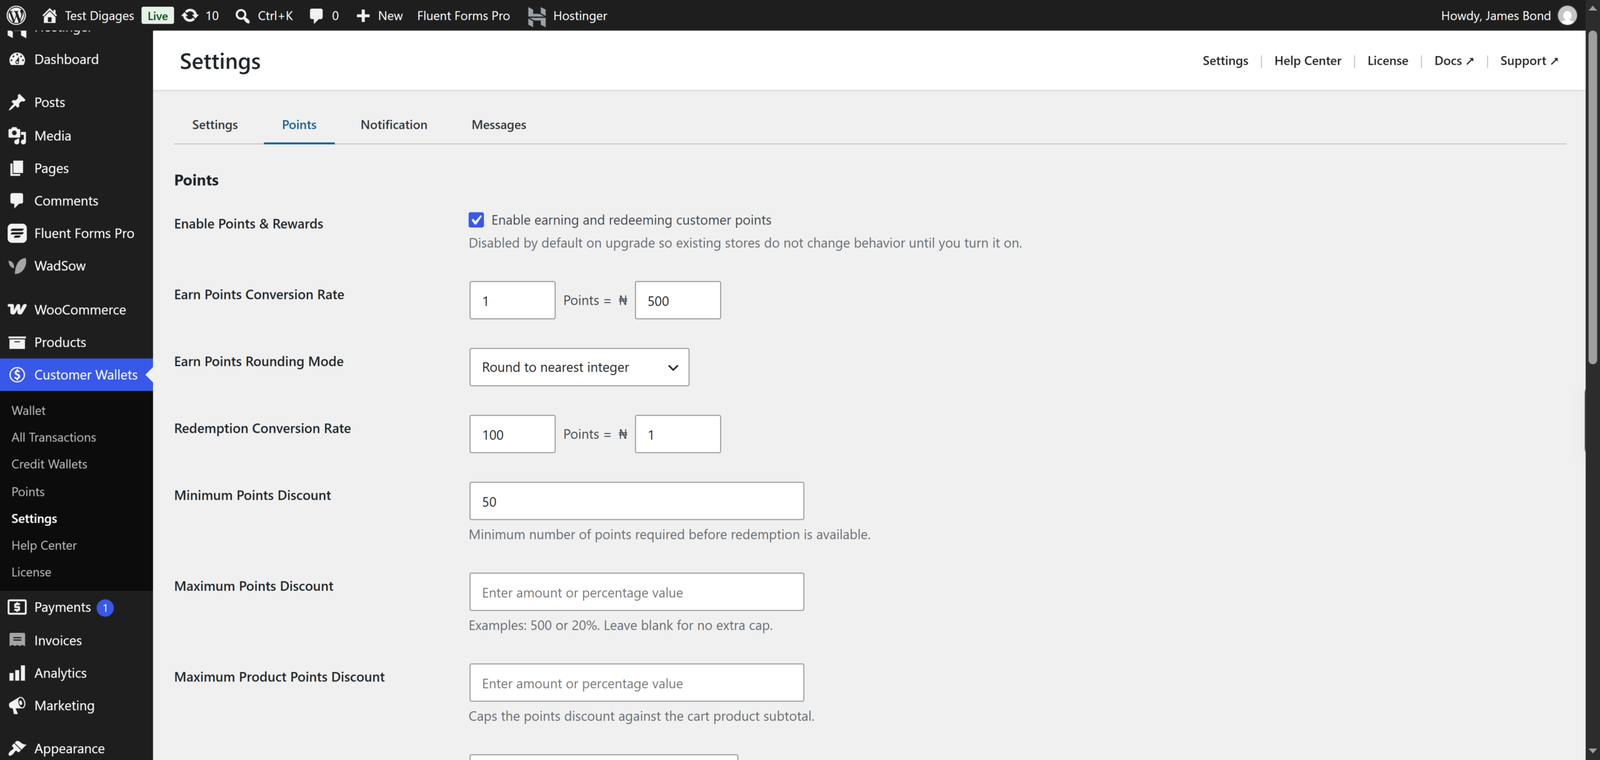Click the New content plus menu

tap(379, 15)
